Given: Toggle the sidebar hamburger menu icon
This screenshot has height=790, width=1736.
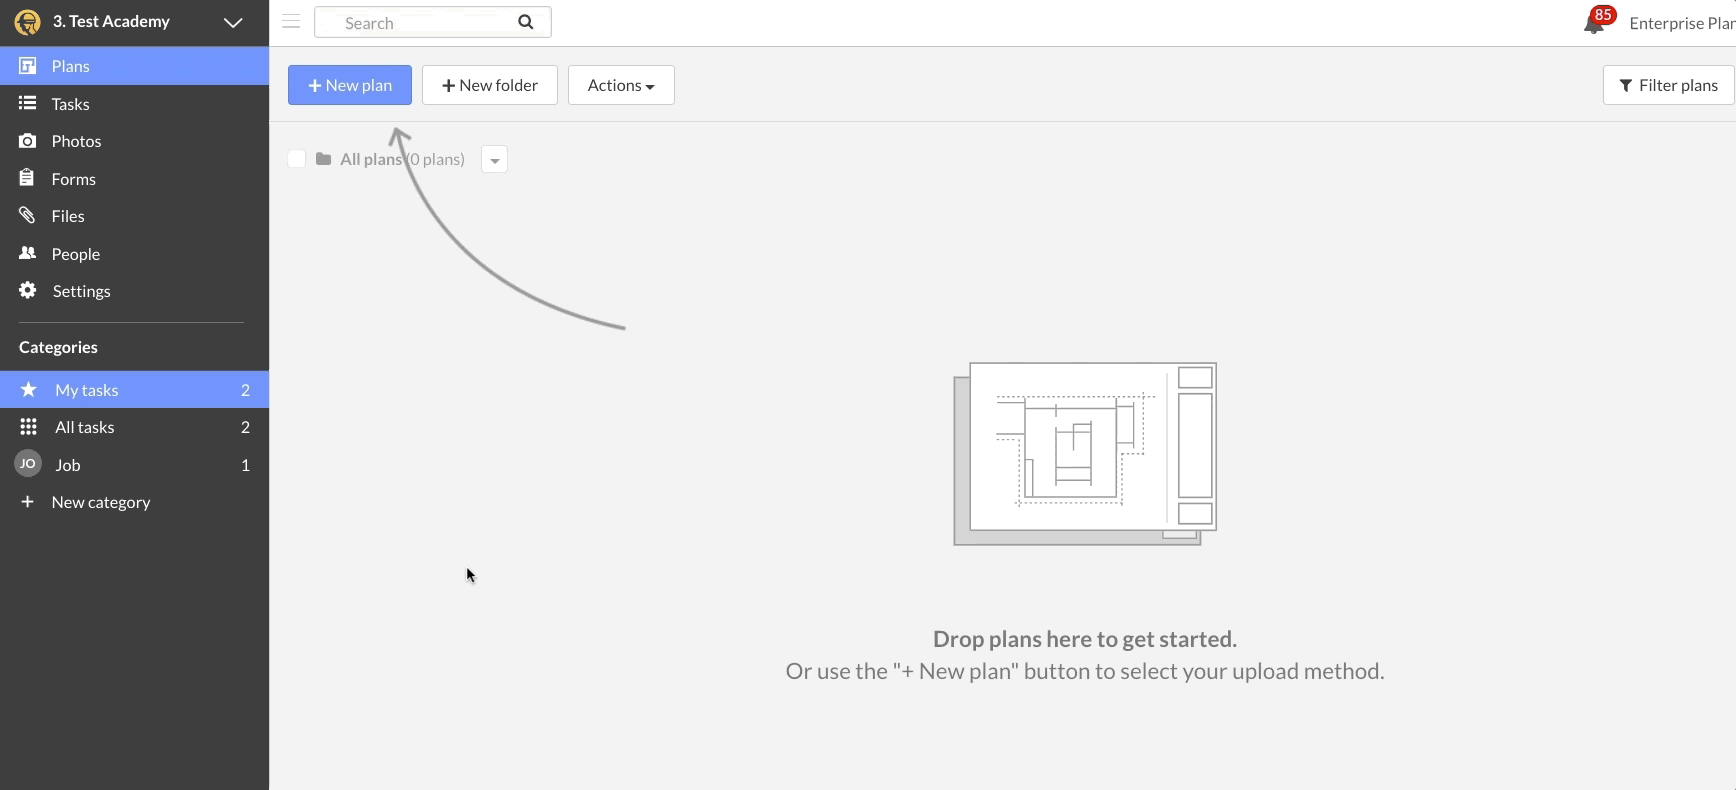Looking at the screenshot, I should (x=291, y=21).
